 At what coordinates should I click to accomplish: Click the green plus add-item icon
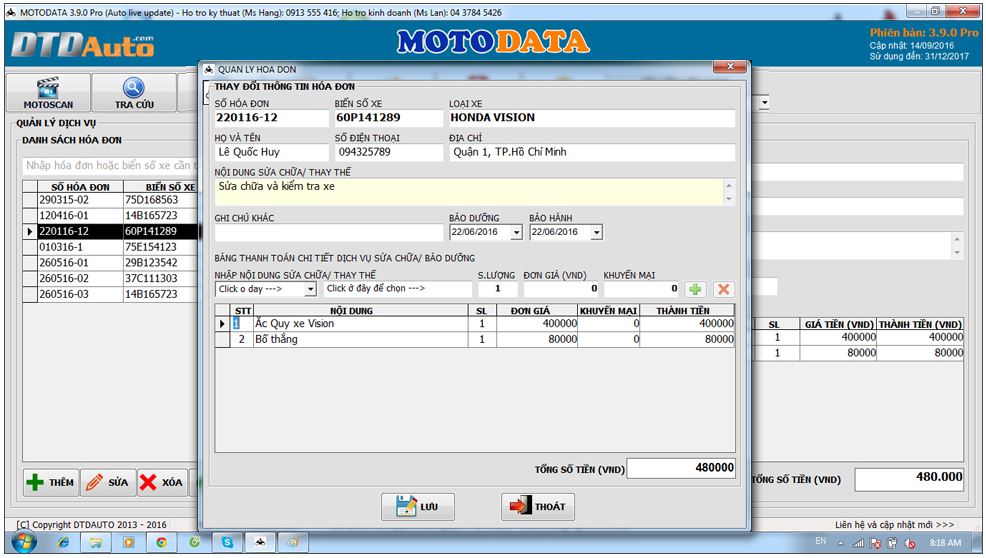pos(695,289)
